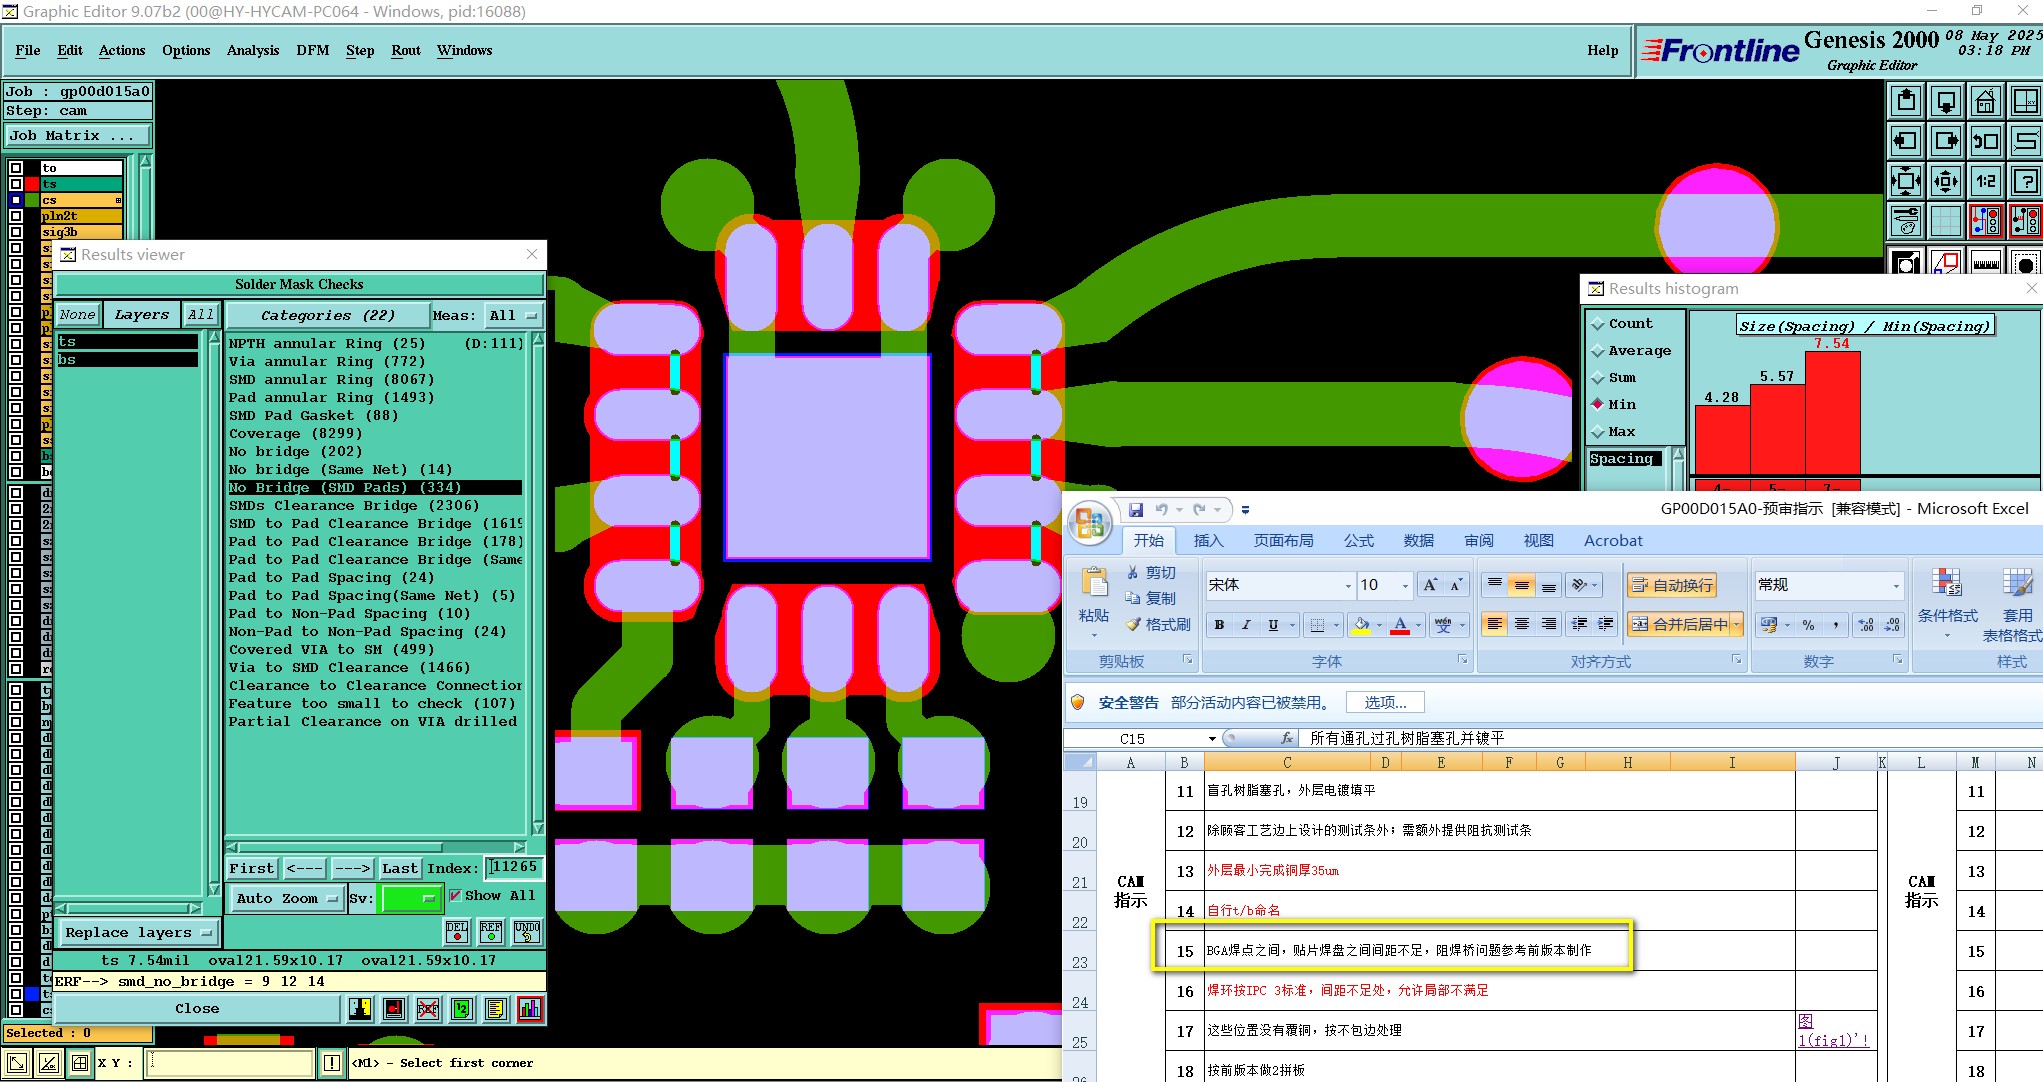Click the Job Matrix button
Screen dimensions: 2043x1082
click(76, 136)
